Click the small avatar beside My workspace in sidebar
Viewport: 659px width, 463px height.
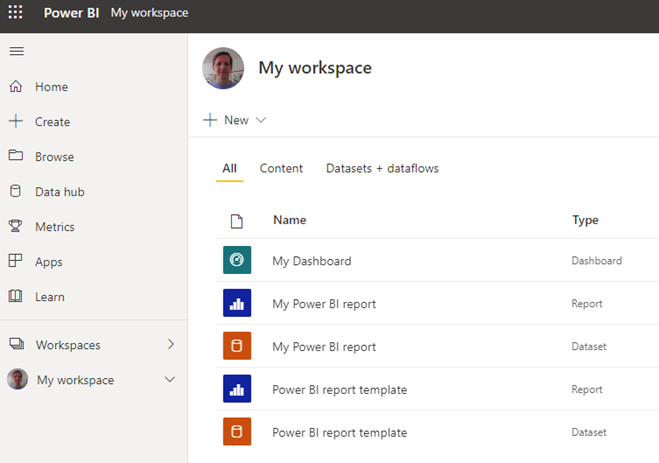pyautogui.click(x=18, y=379)
